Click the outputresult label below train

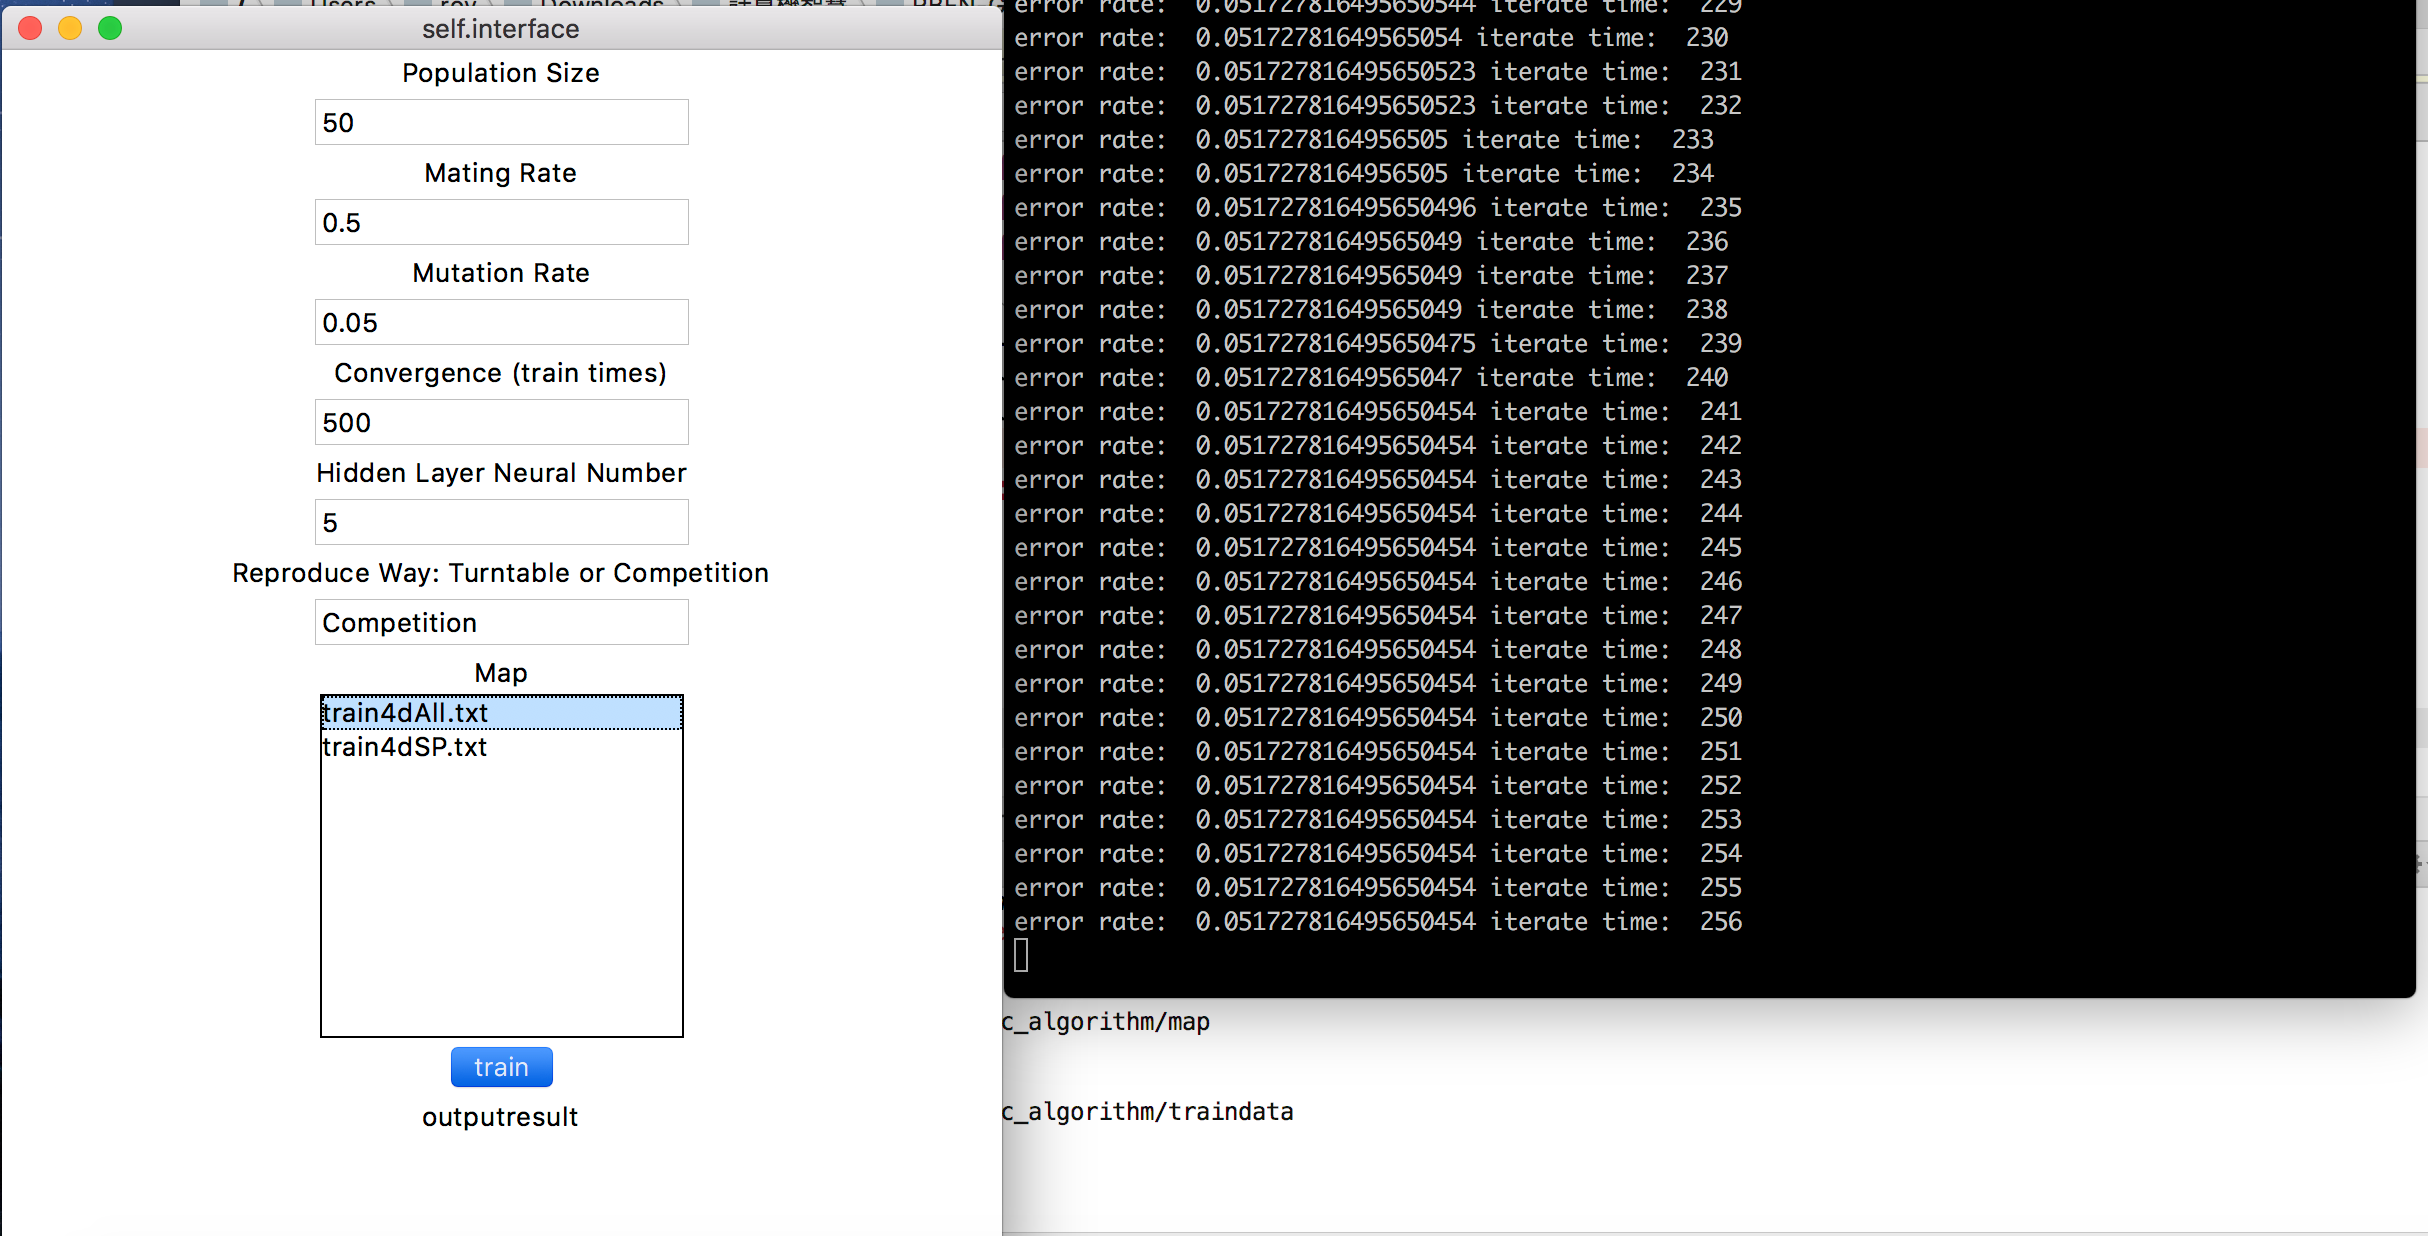click(500, 1117)
